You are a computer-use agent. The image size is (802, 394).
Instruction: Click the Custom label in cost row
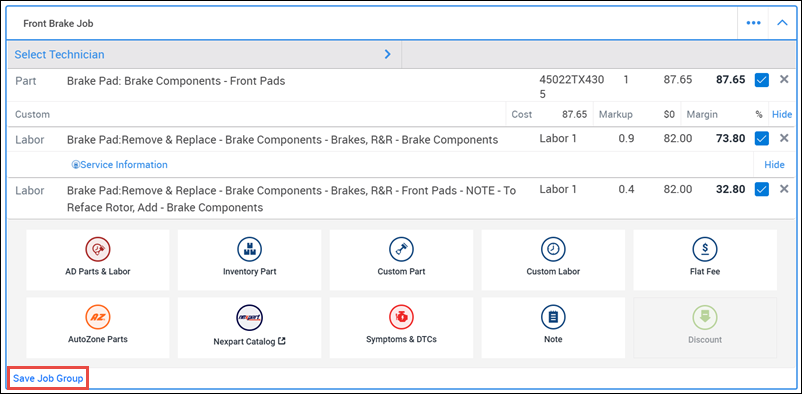click(33, 115)
